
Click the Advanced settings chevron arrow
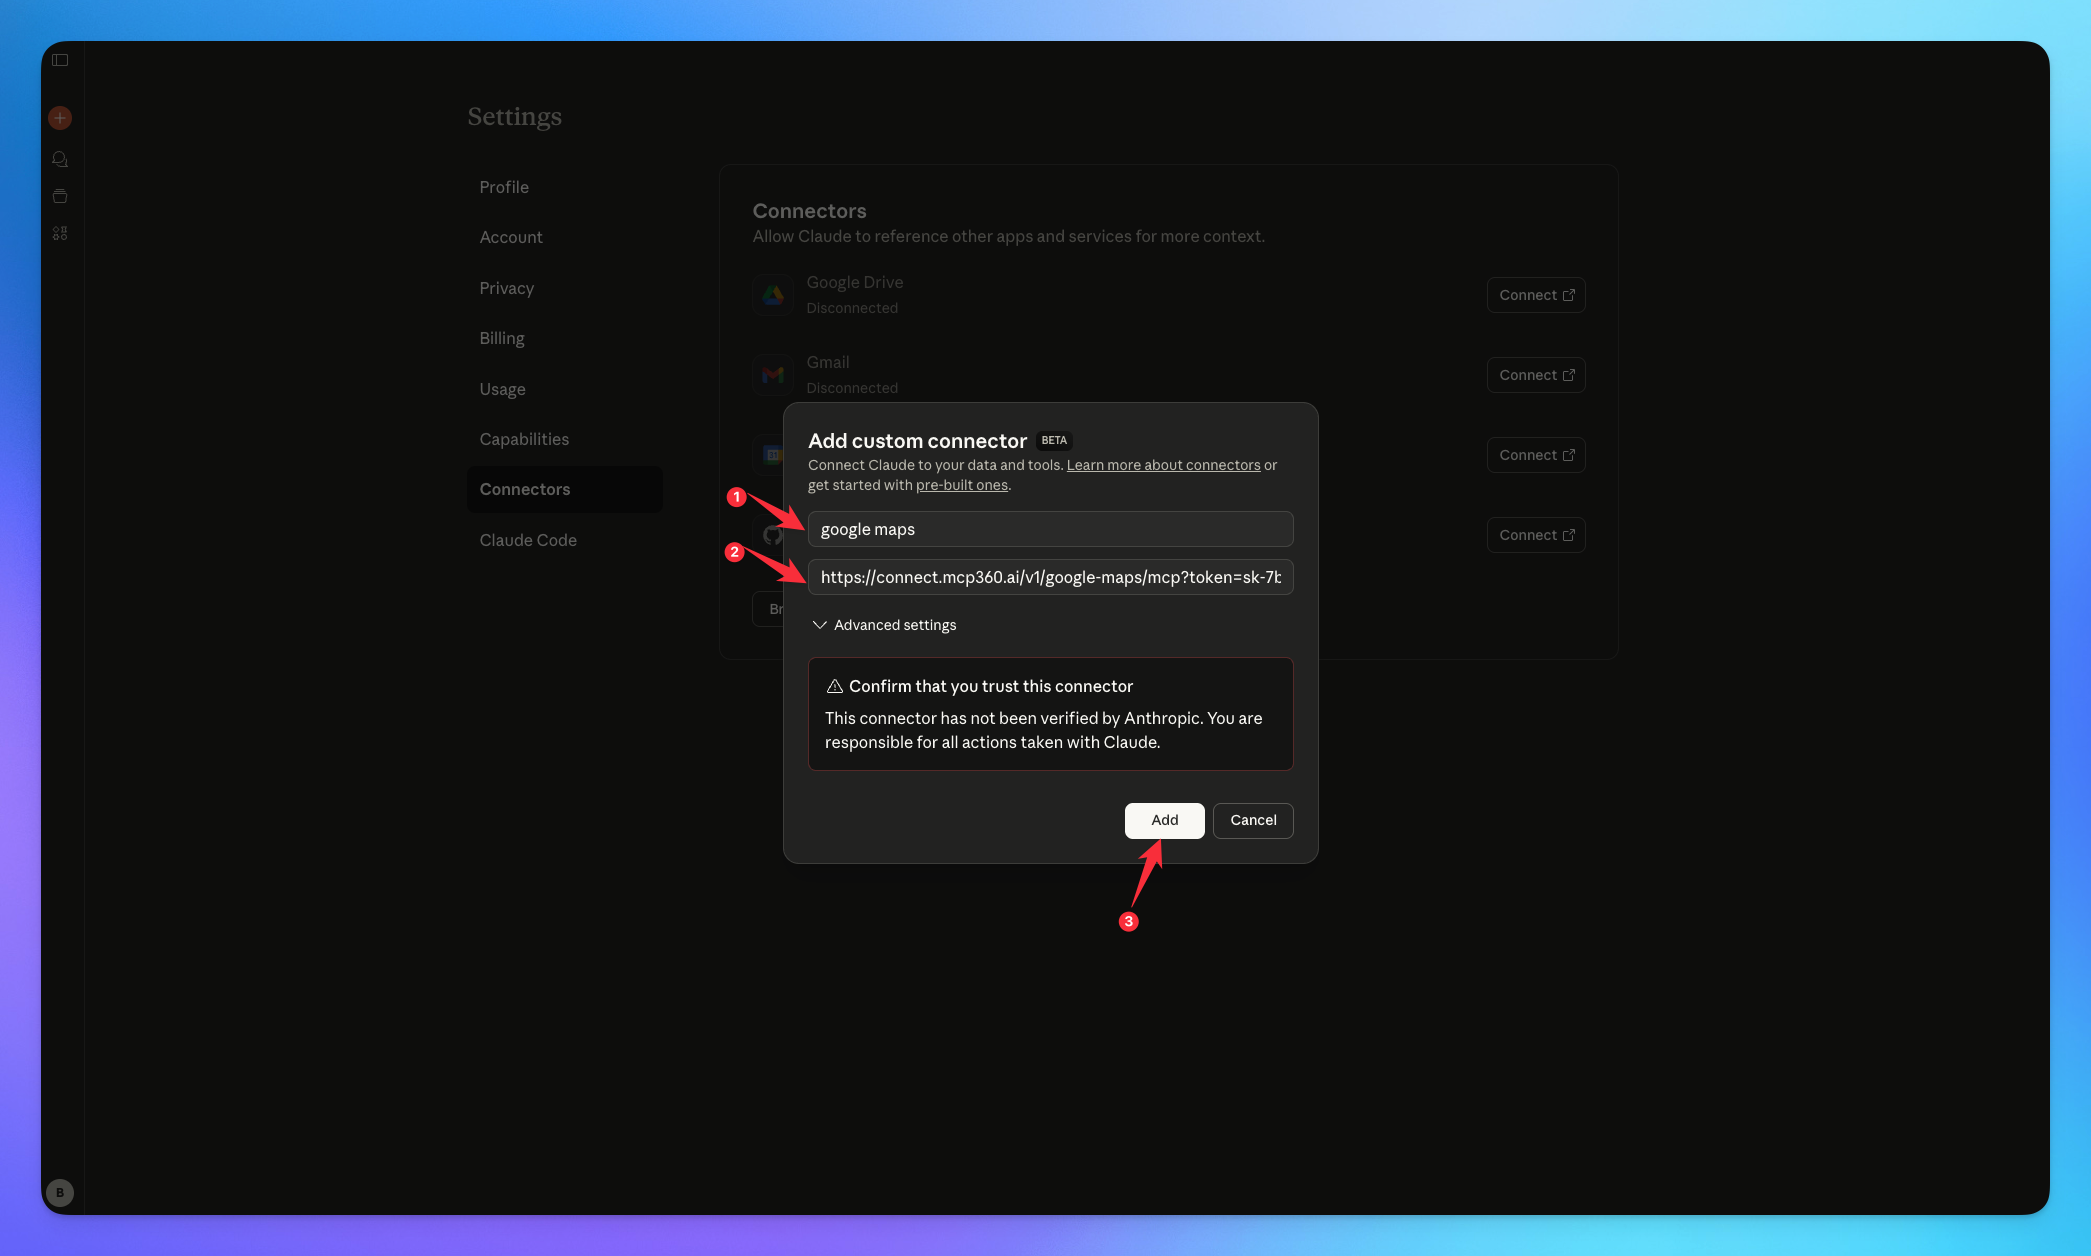coord(819,625)
